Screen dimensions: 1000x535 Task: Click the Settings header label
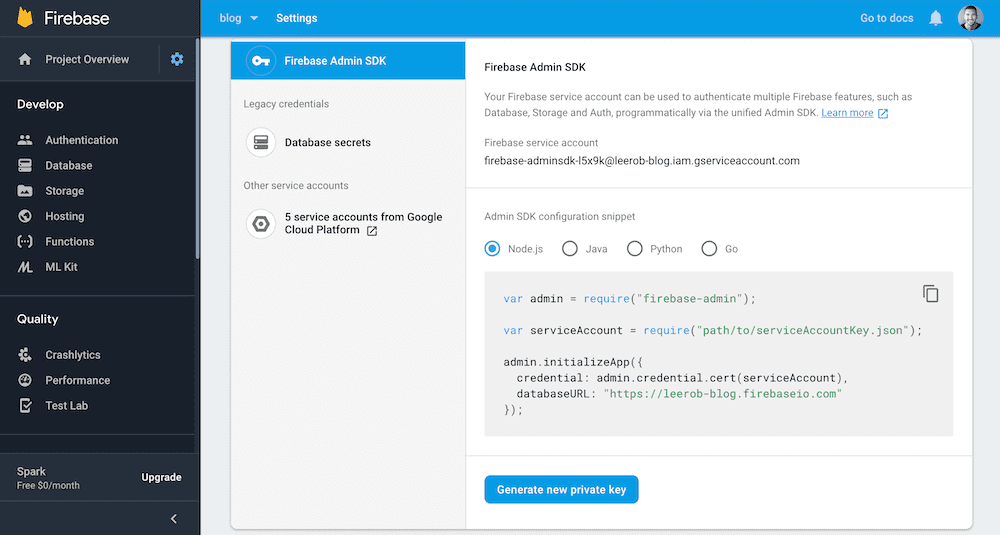click(x=297, y=18)
